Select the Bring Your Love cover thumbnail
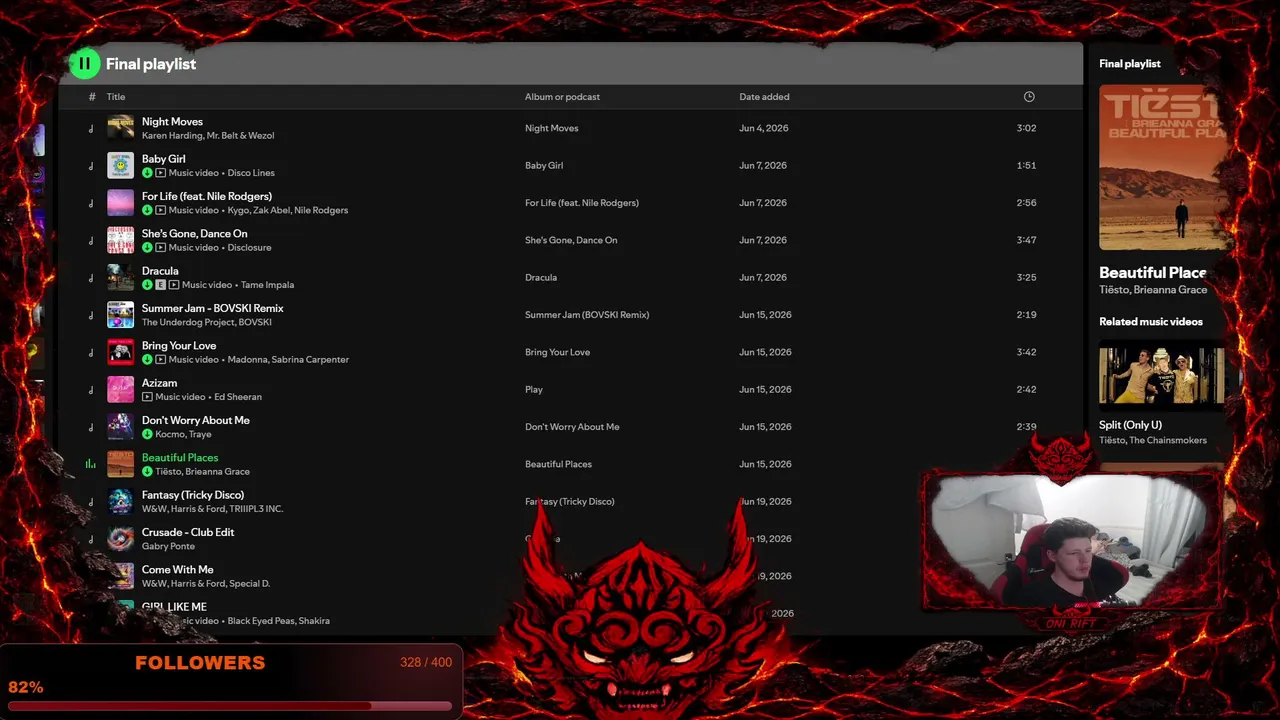Image resolution: width=1280 pixels, height=720 pixels. click(120, 352)
